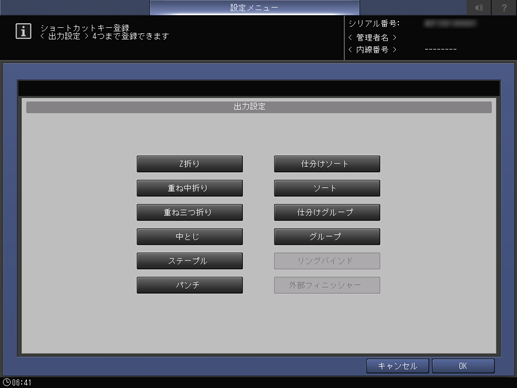
Task: Choose the パンチ button
Action: pyautogui.click(x=190, y=285)
